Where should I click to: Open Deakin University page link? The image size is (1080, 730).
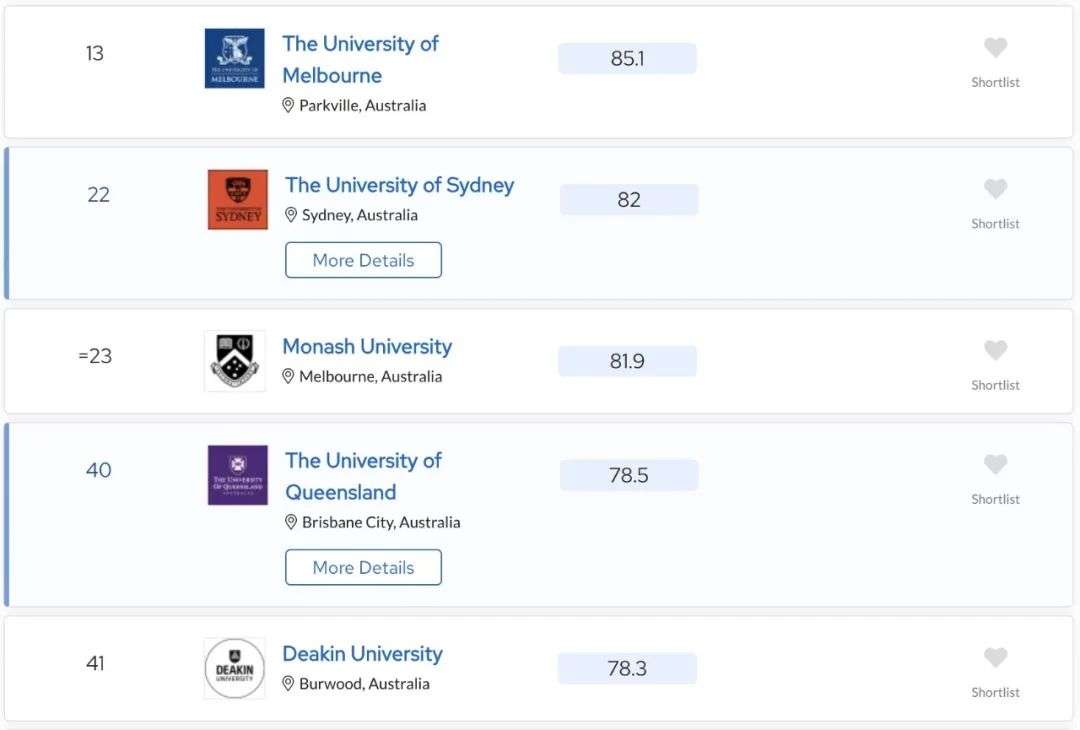point(362,654)
